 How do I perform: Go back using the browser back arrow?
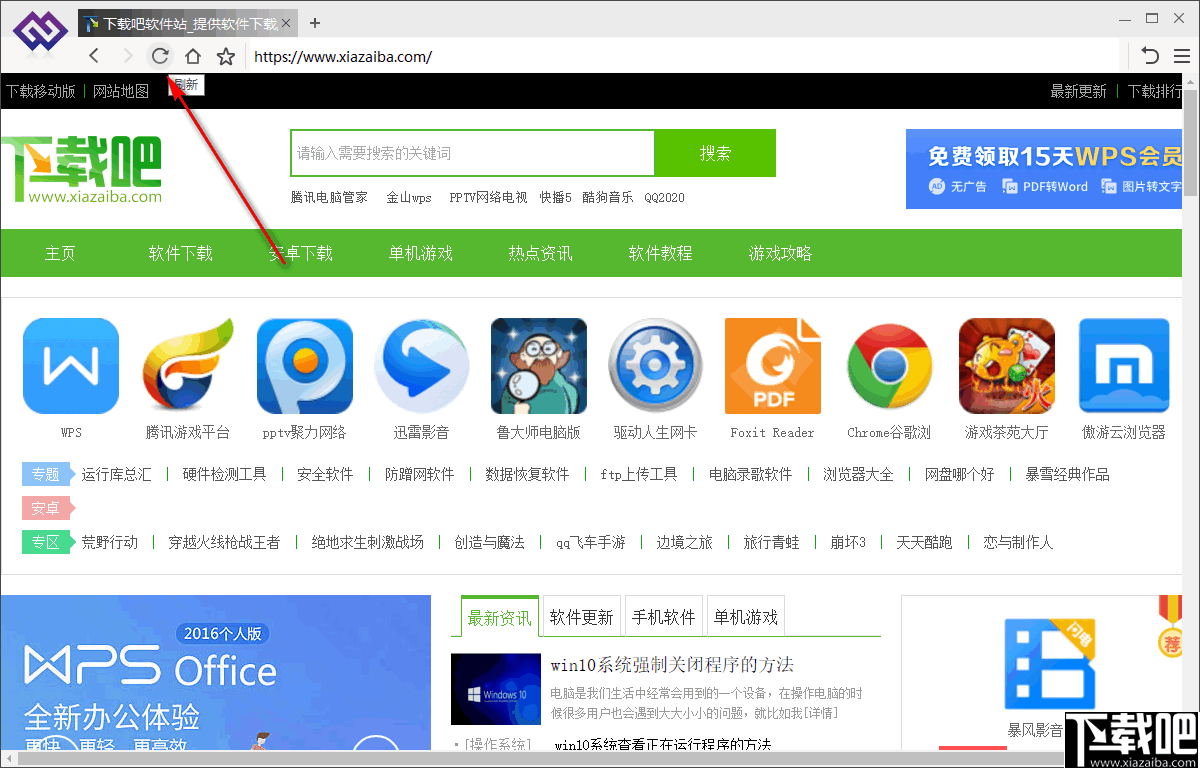(x=94, y=57)
